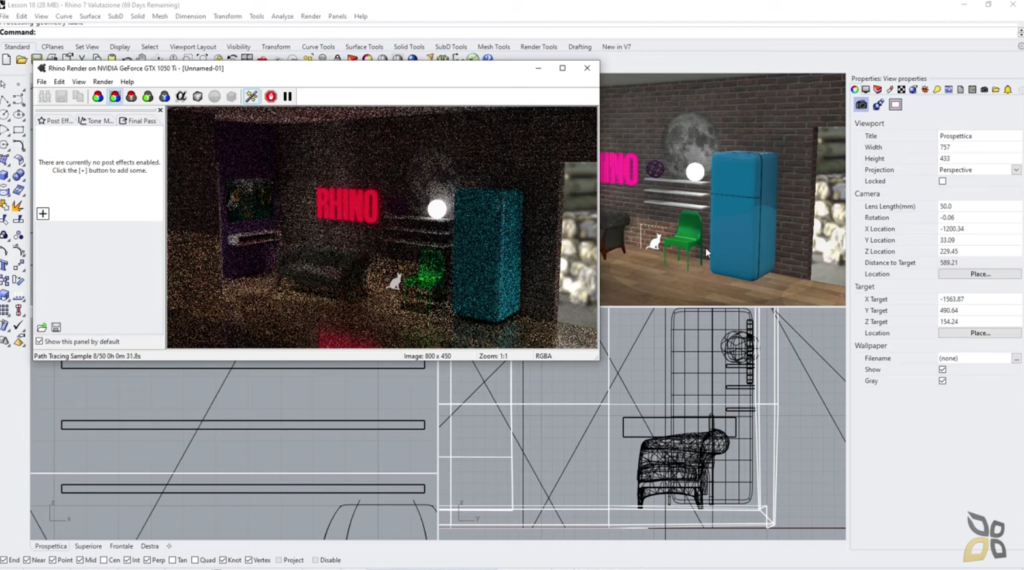Toggle the End osnap checkbox
The height and width of the screenshot is (570, 1024).
pos(4,560)
